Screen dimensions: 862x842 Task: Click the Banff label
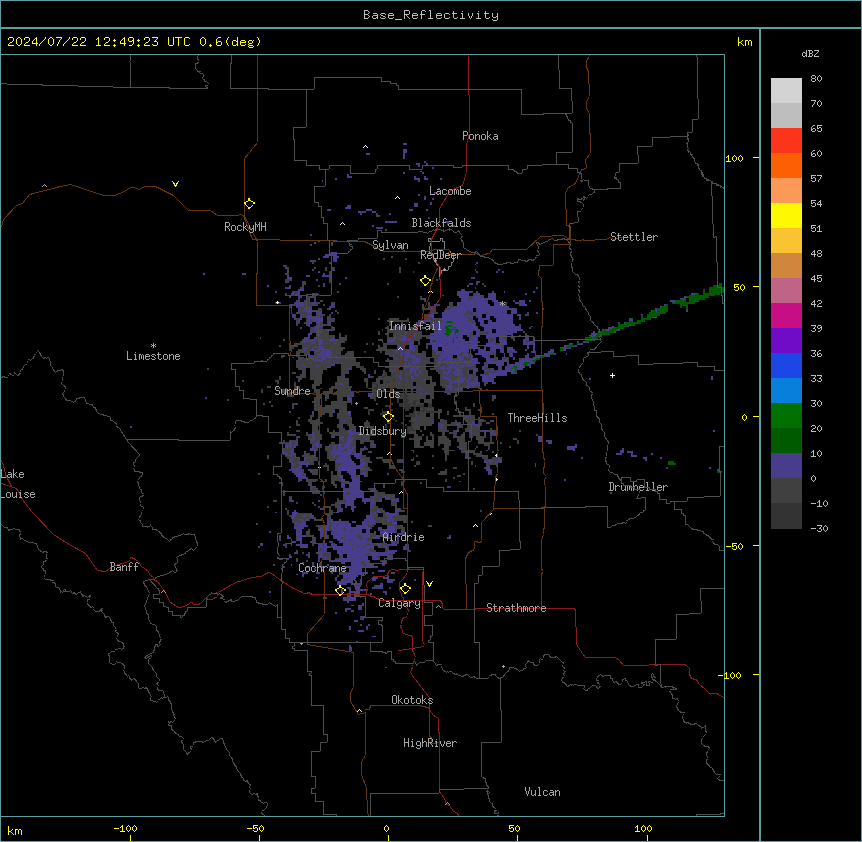point(124,567)
